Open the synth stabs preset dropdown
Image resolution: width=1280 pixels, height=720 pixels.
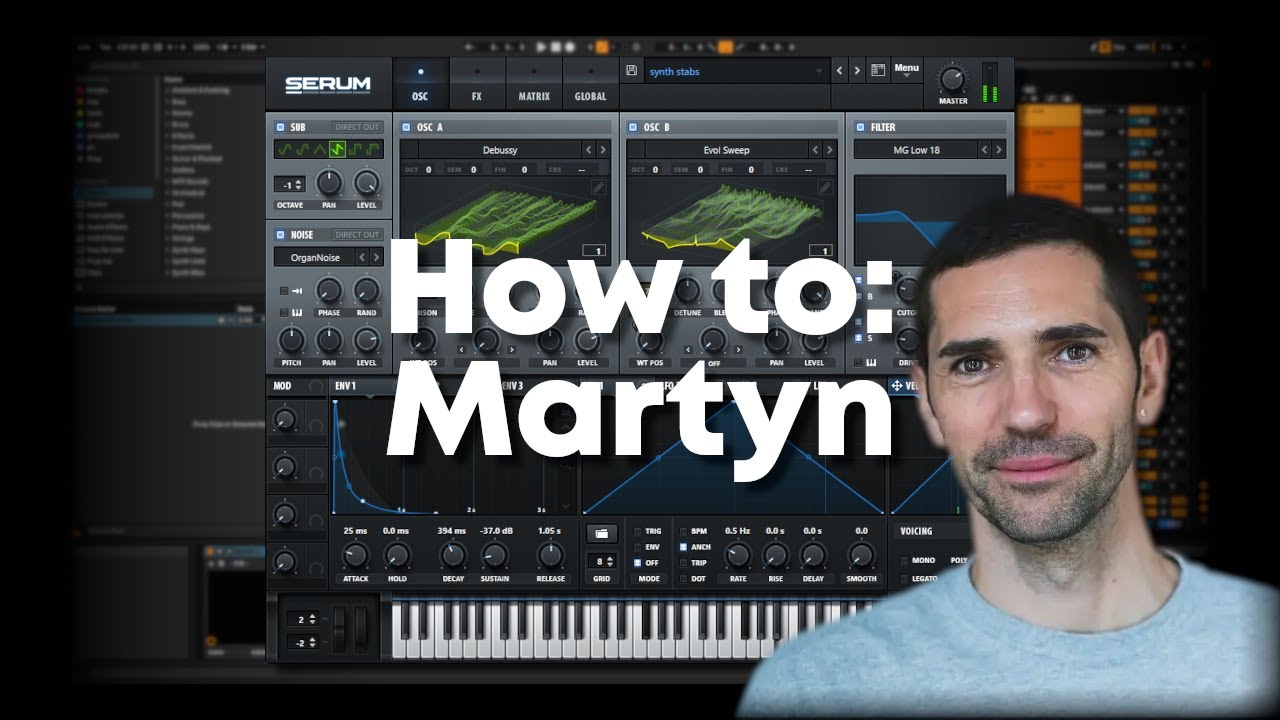(x=735, y=71)
